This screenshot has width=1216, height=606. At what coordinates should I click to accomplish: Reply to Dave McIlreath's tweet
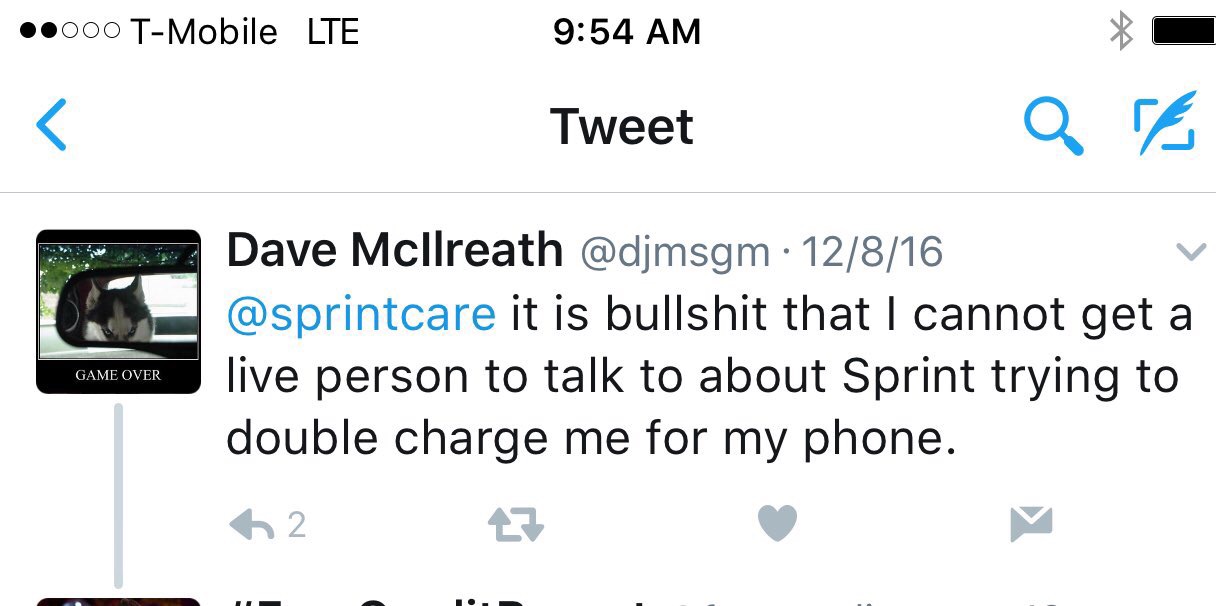tap(267, 524)
